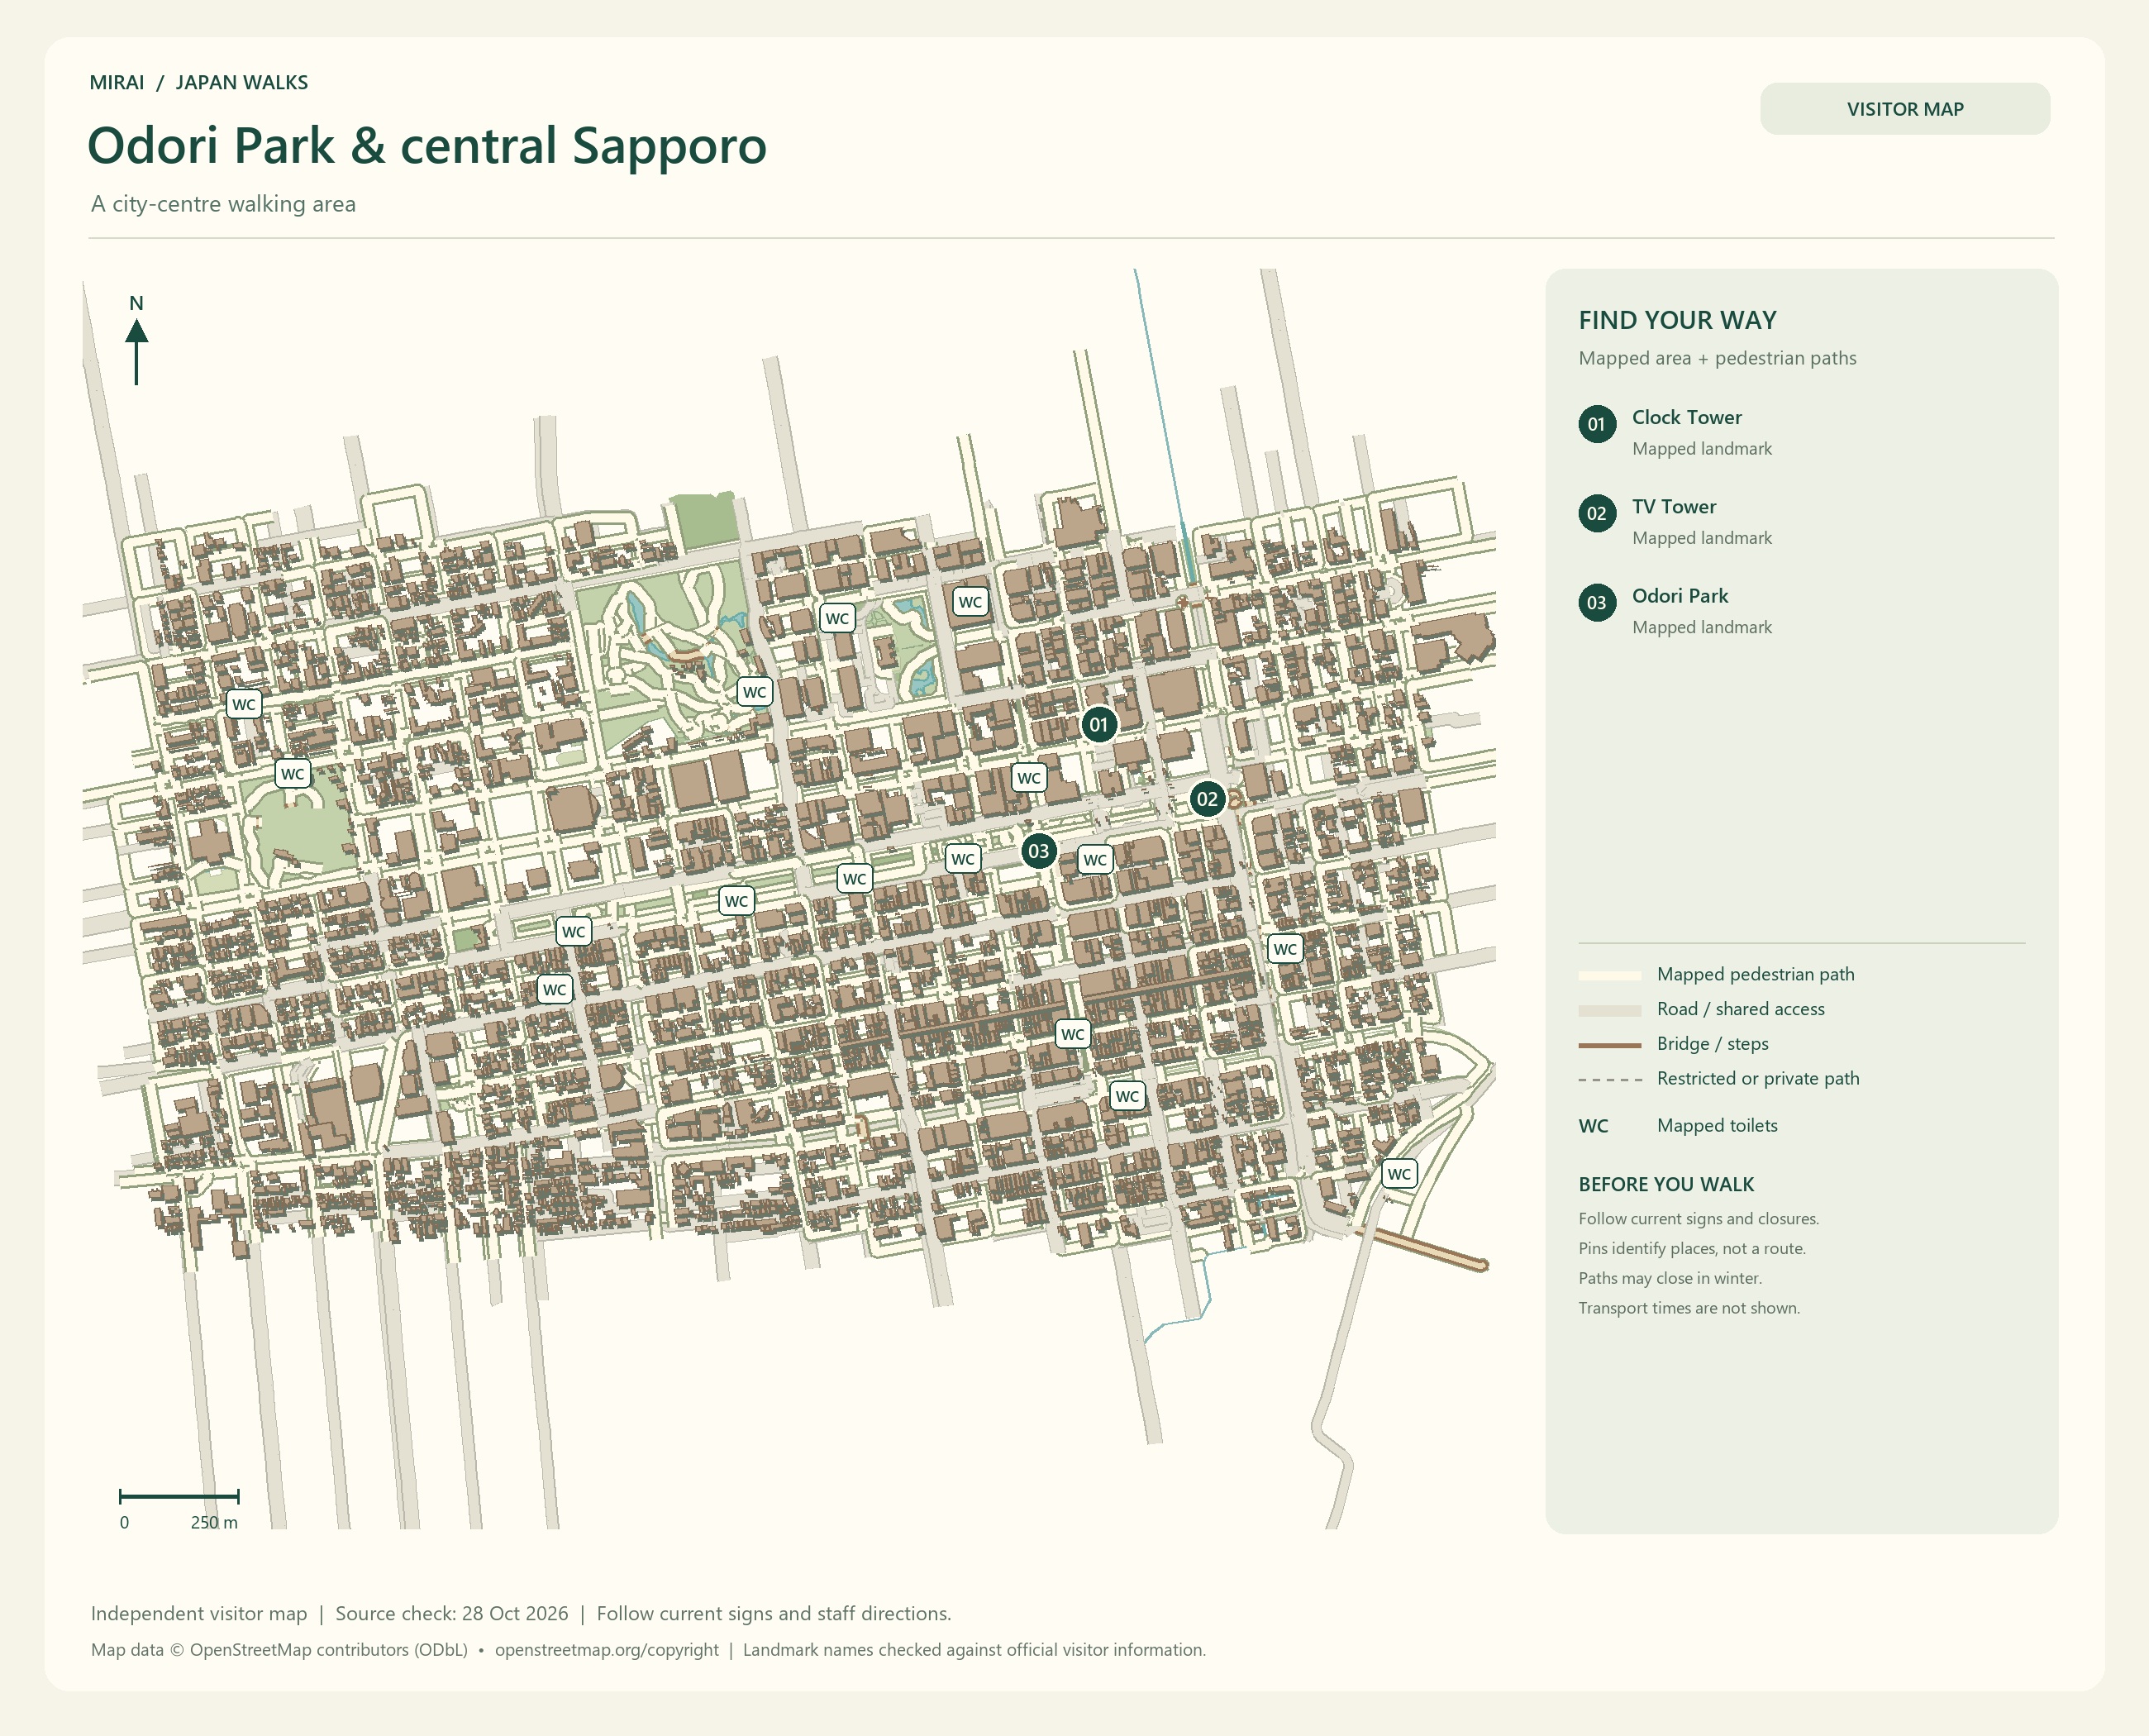Click the 03 badge in the legend list
Viewport: 2149px width, 1736px height.
coord(1597,603)
